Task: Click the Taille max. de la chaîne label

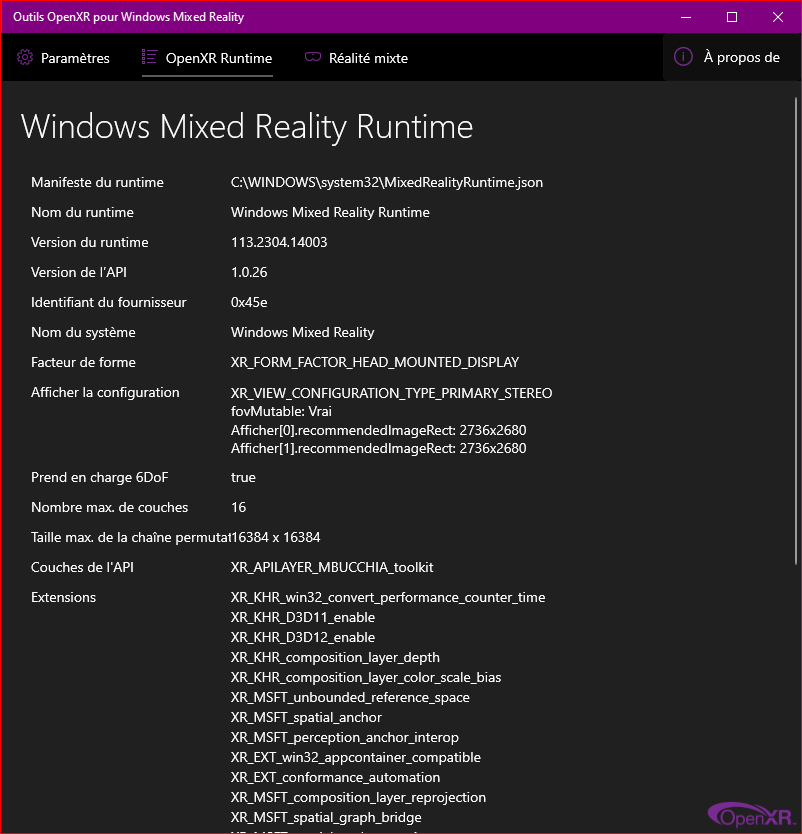Action: 131,538
